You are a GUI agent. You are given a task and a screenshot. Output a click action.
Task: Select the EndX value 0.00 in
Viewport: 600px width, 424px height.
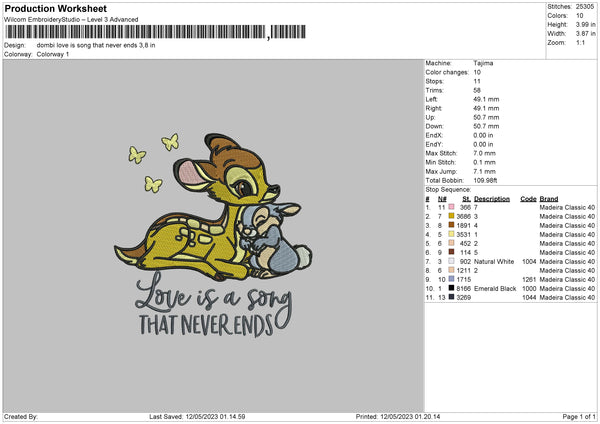[x=483, y=135]
